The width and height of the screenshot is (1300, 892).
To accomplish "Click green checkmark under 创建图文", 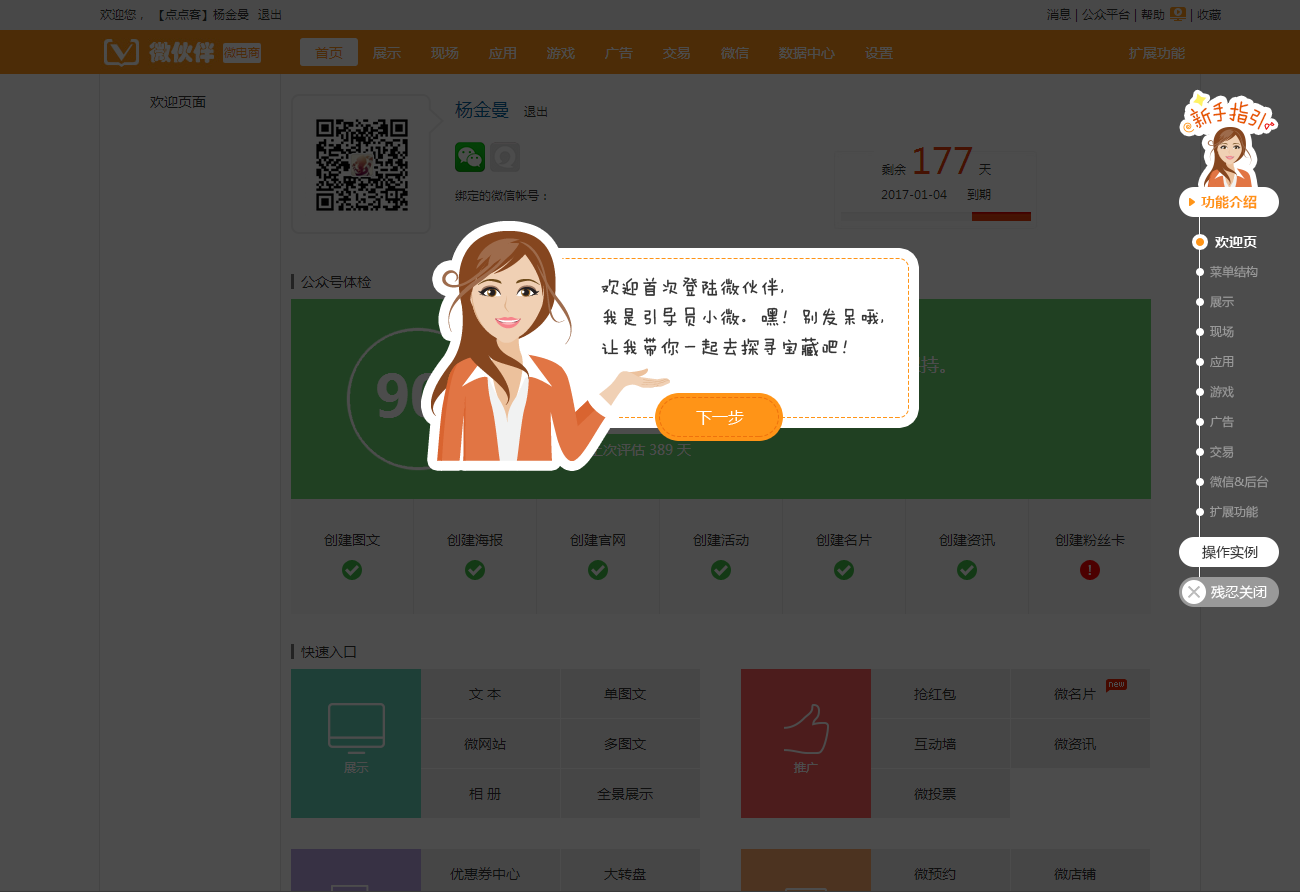I will [x=352, y=570].
